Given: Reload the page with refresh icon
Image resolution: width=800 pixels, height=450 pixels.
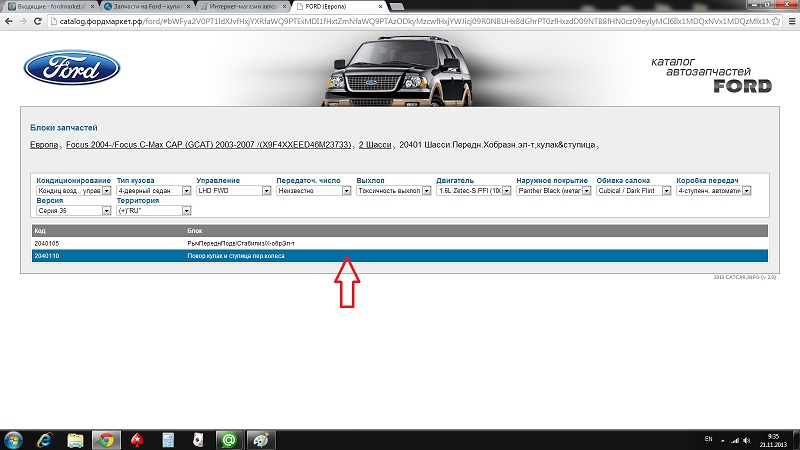Looking at the screenshot, I should pos(37,21).
